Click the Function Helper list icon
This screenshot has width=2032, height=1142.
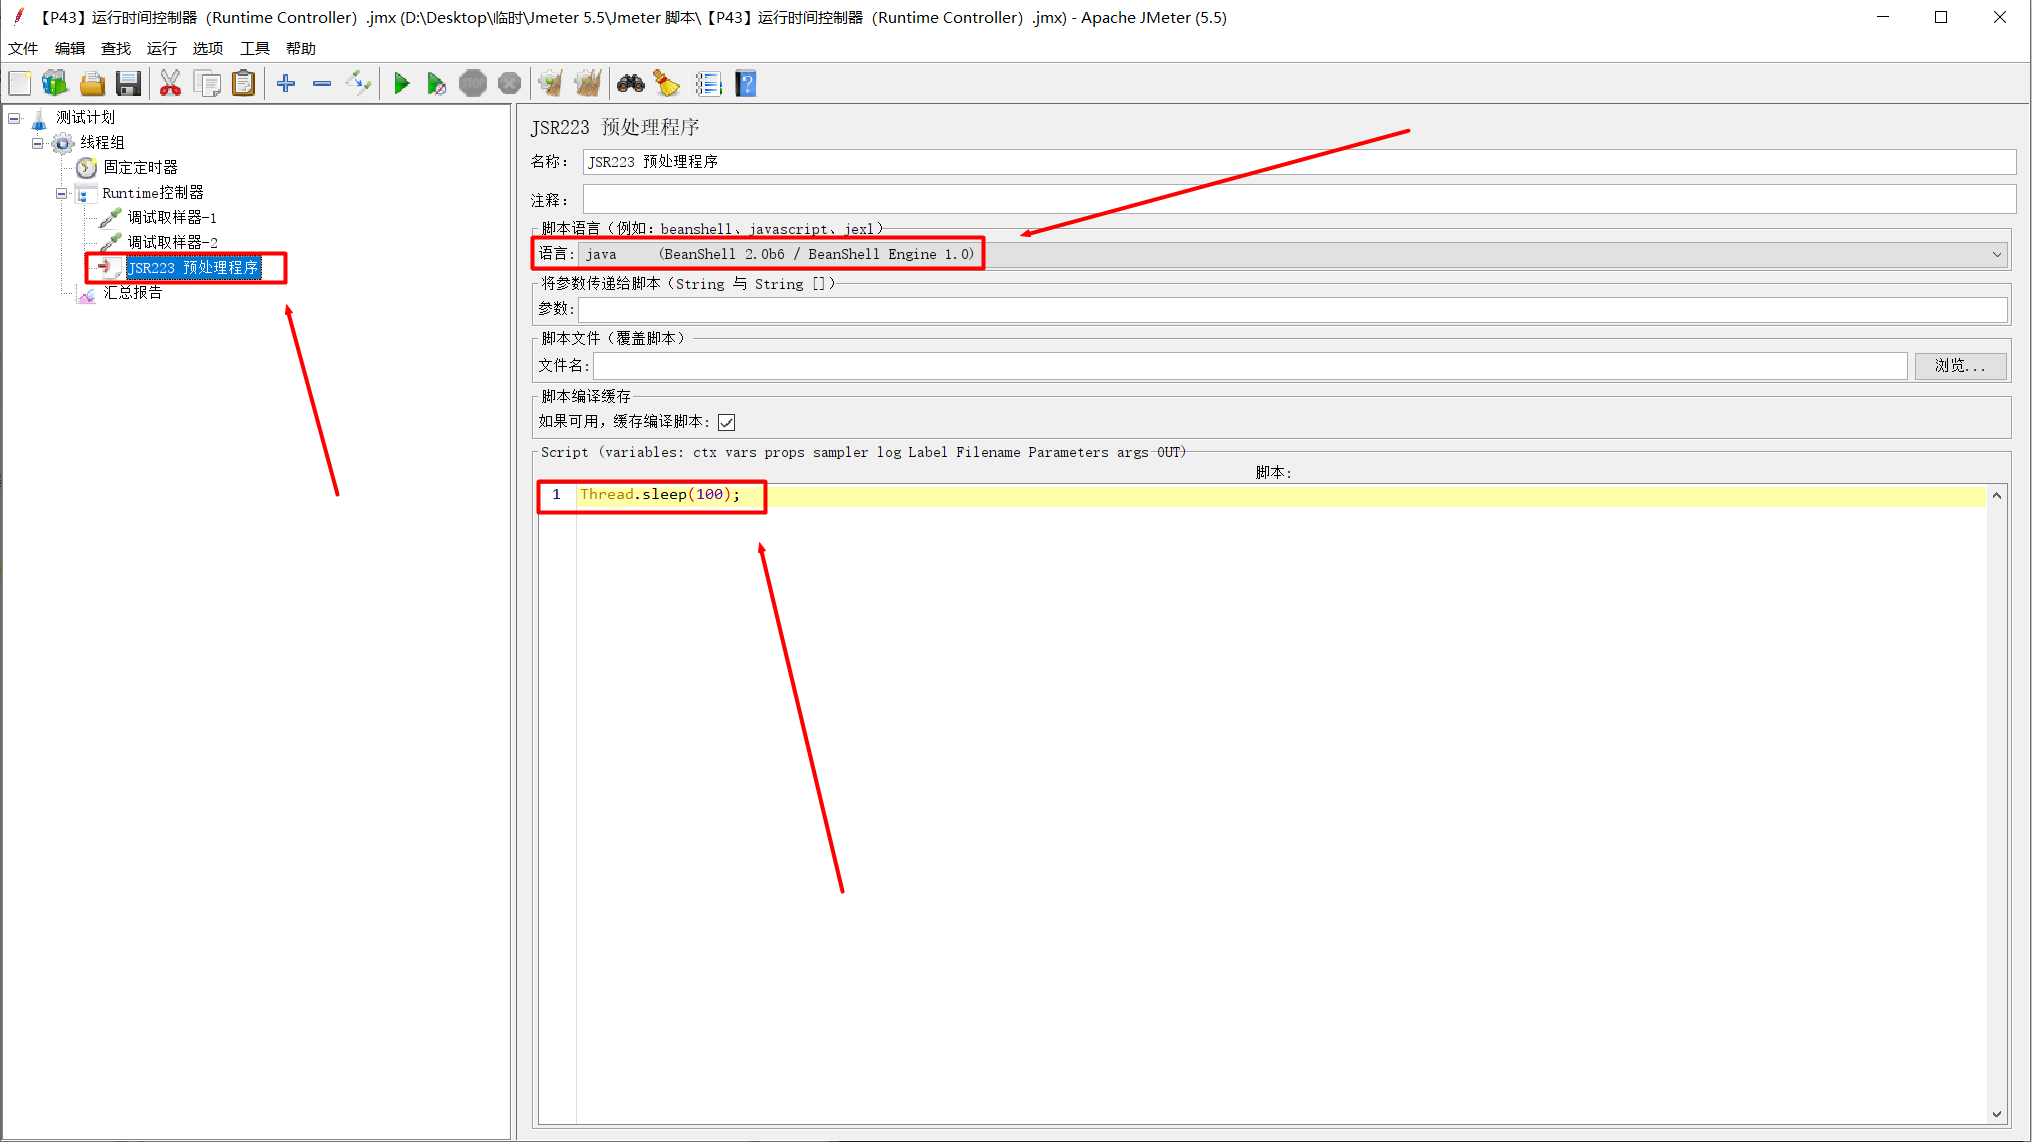708,84
